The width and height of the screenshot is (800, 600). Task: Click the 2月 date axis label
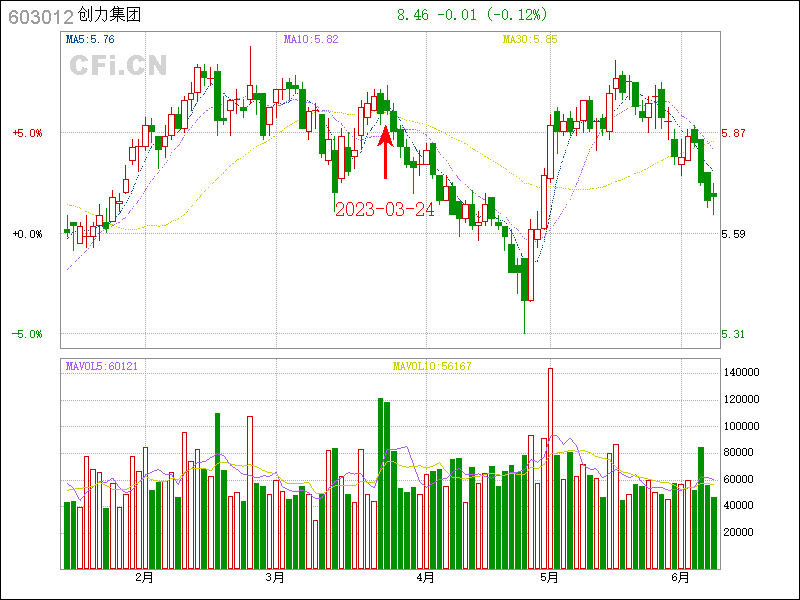pos(144,578)
